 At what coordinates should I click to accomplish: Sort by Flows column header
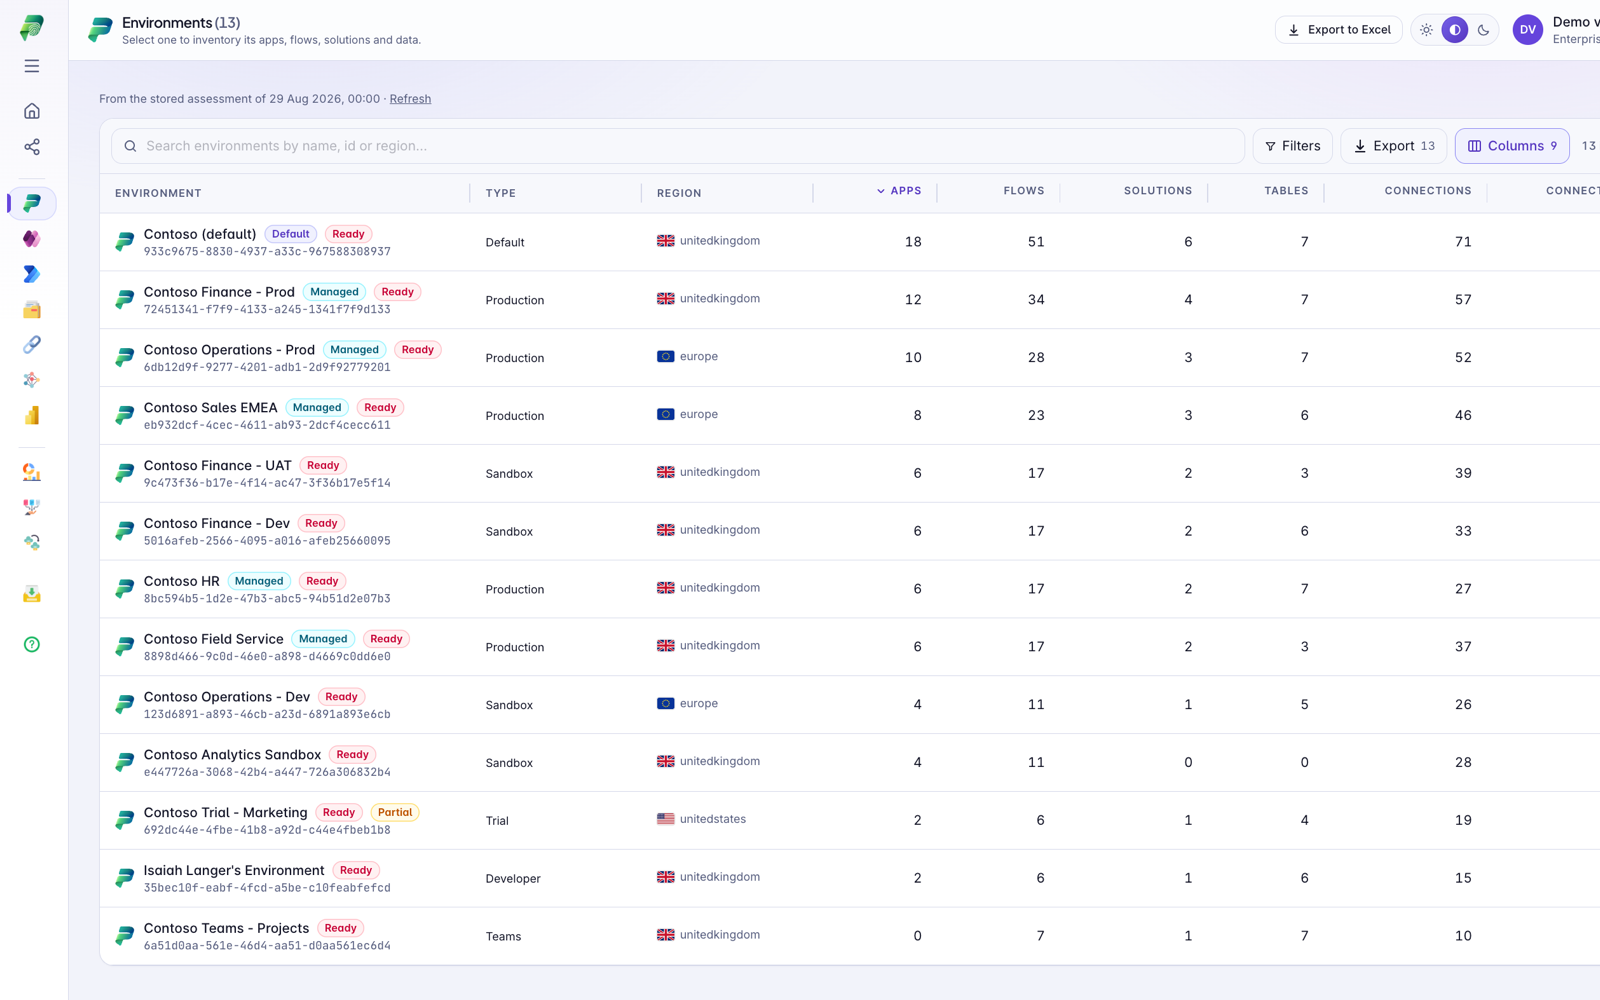pyautogui.click(x=1024, y=191)
